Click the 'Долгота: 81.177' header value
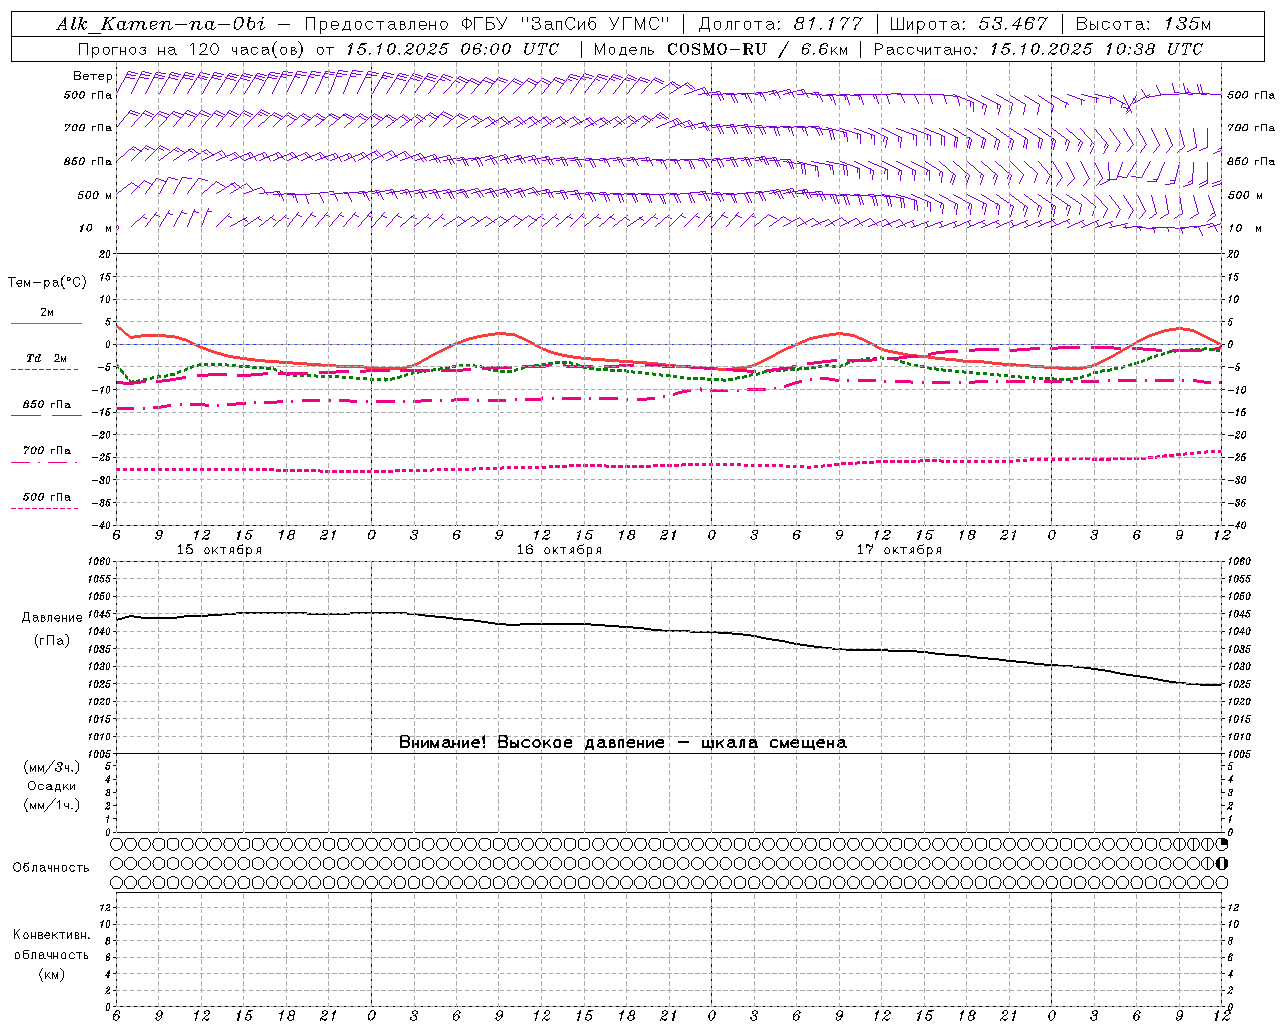This screenshot has height=1024, width=1280. coord(781,24)
